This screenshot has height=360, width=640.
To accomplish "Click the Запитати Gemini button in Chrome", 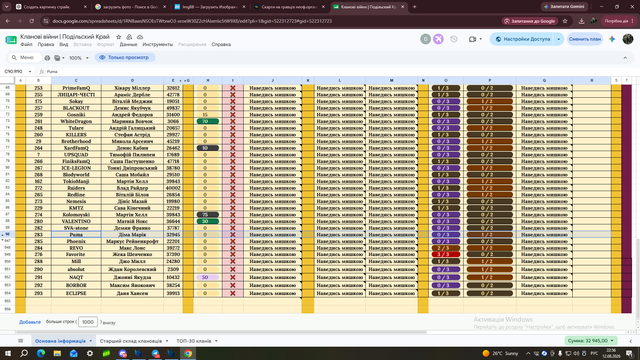I will pyautogui.click(x=564, y=7).
